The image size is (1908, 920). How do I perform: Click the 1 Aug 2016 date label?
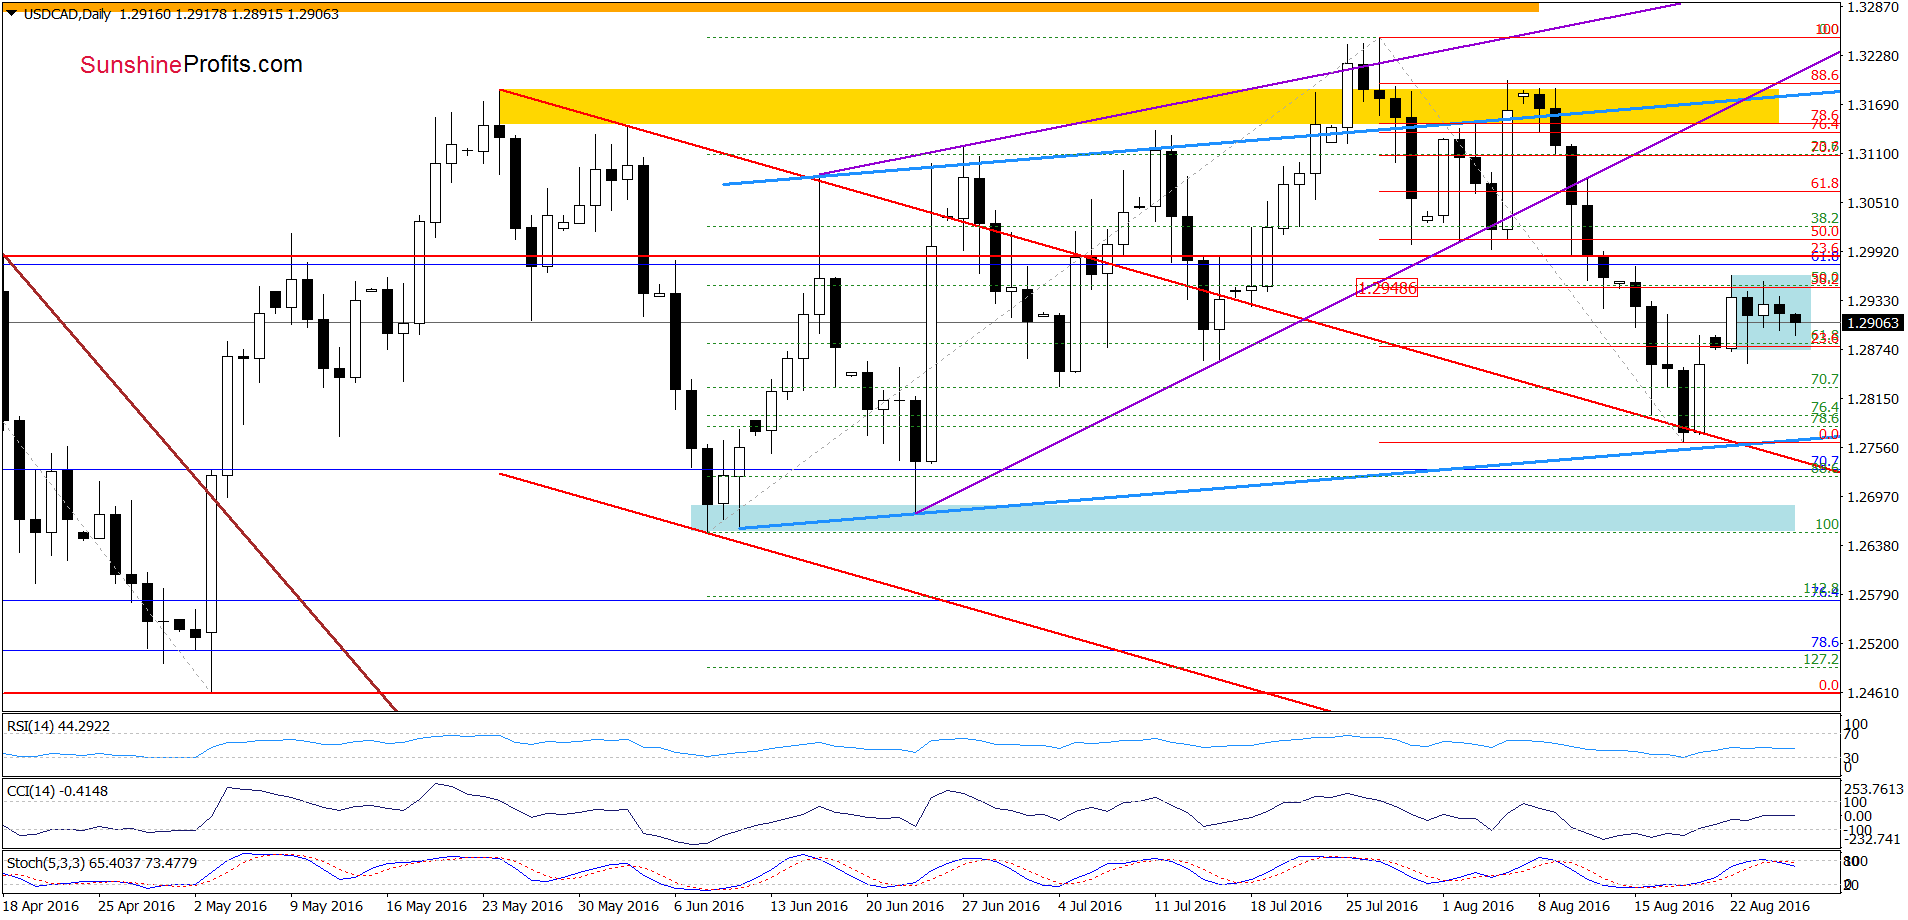tap(1478, 906)
